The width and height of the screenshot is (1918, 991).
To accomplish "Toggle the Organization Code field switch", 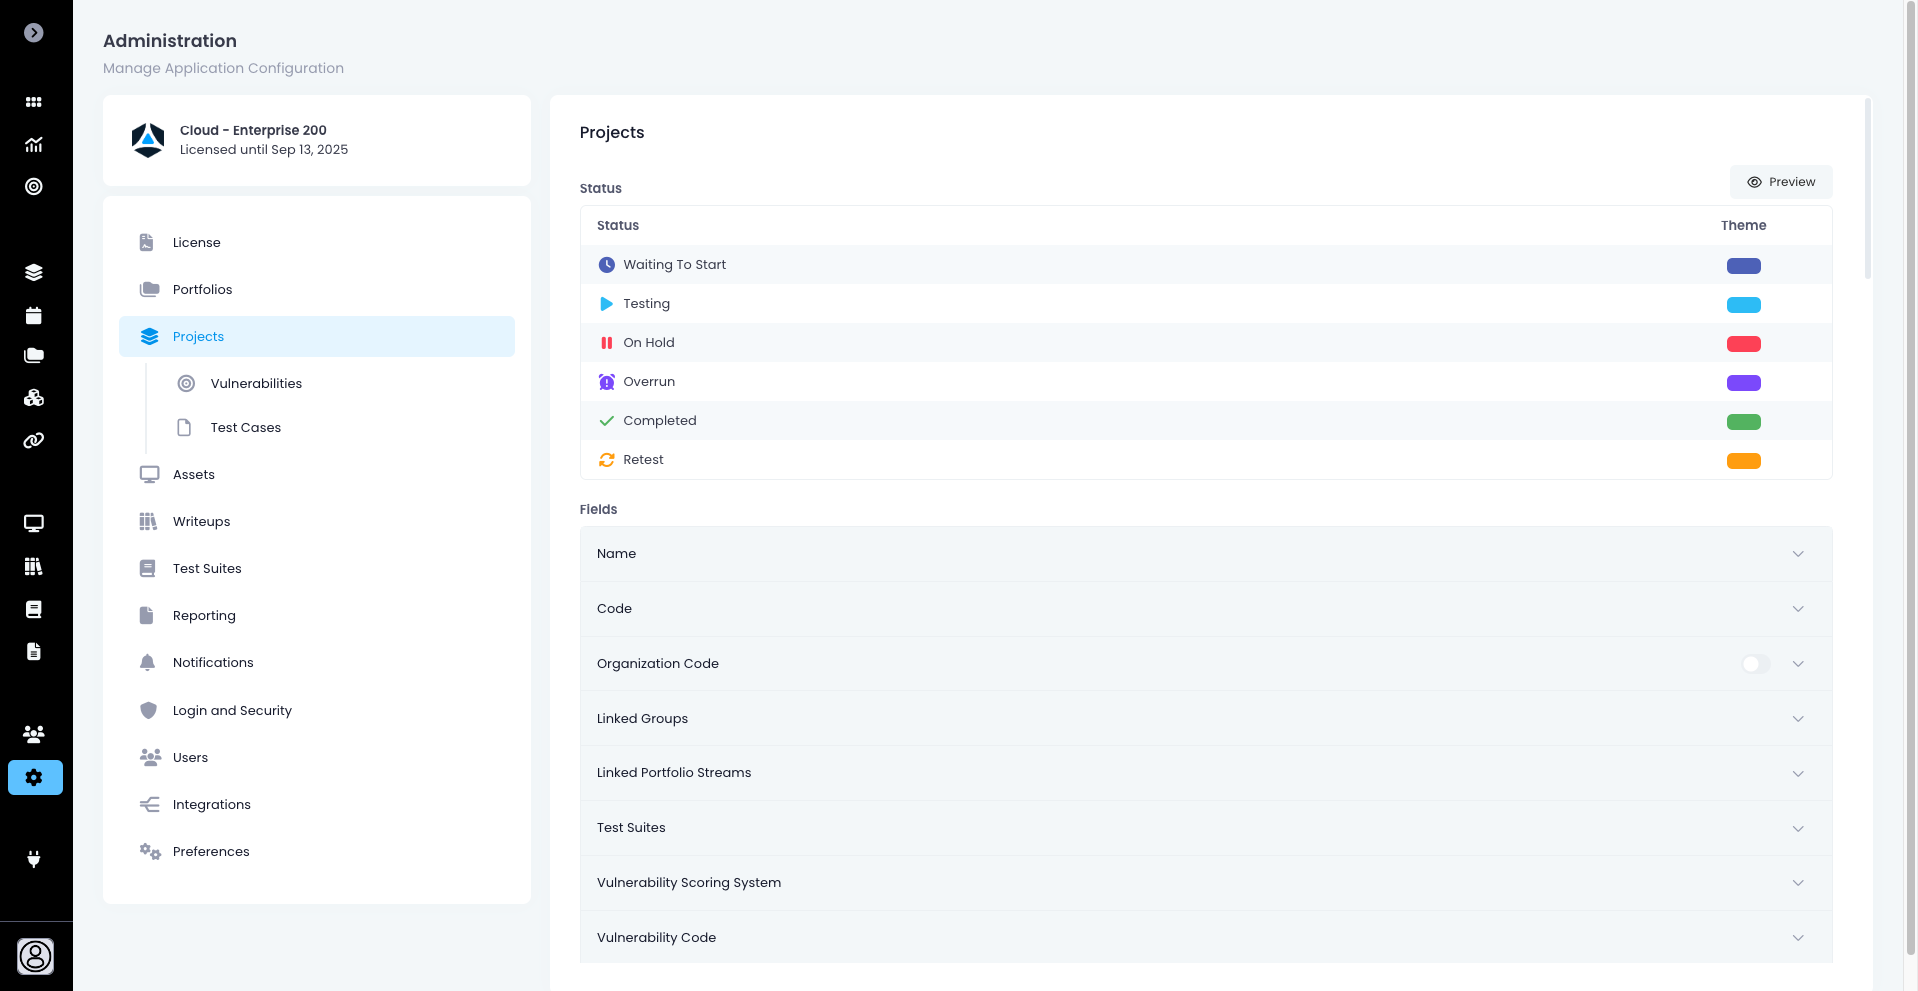I will tap(1755, 664).
